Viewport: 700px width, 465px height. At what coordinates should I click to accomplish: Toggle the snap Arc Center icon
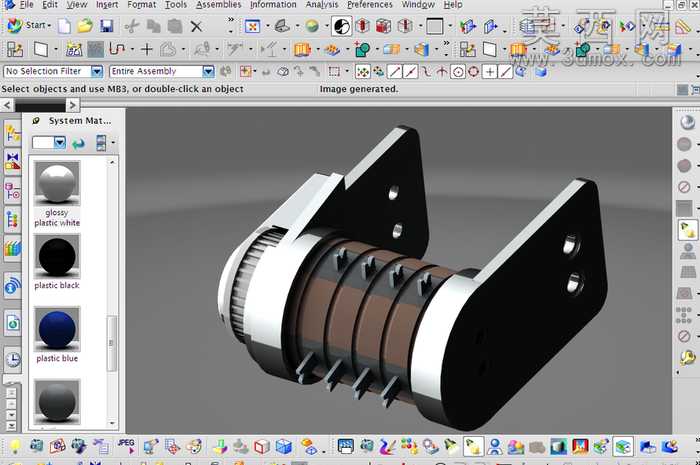pos(458,71)
